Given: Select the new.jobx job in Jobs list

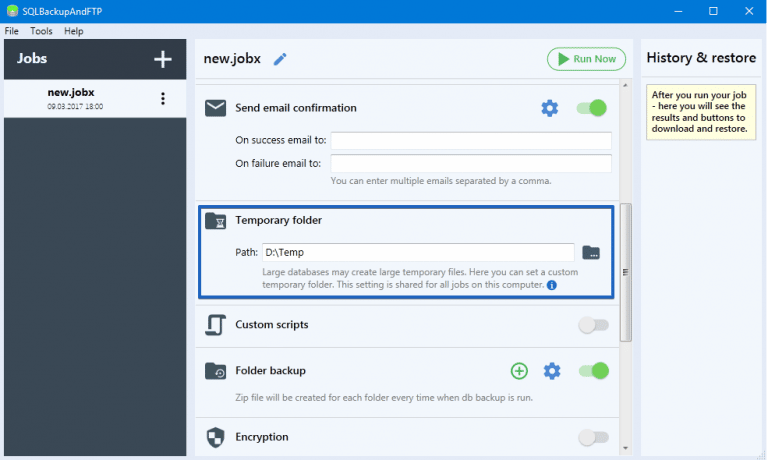Looking at the screenshot, I should point(95,98).
